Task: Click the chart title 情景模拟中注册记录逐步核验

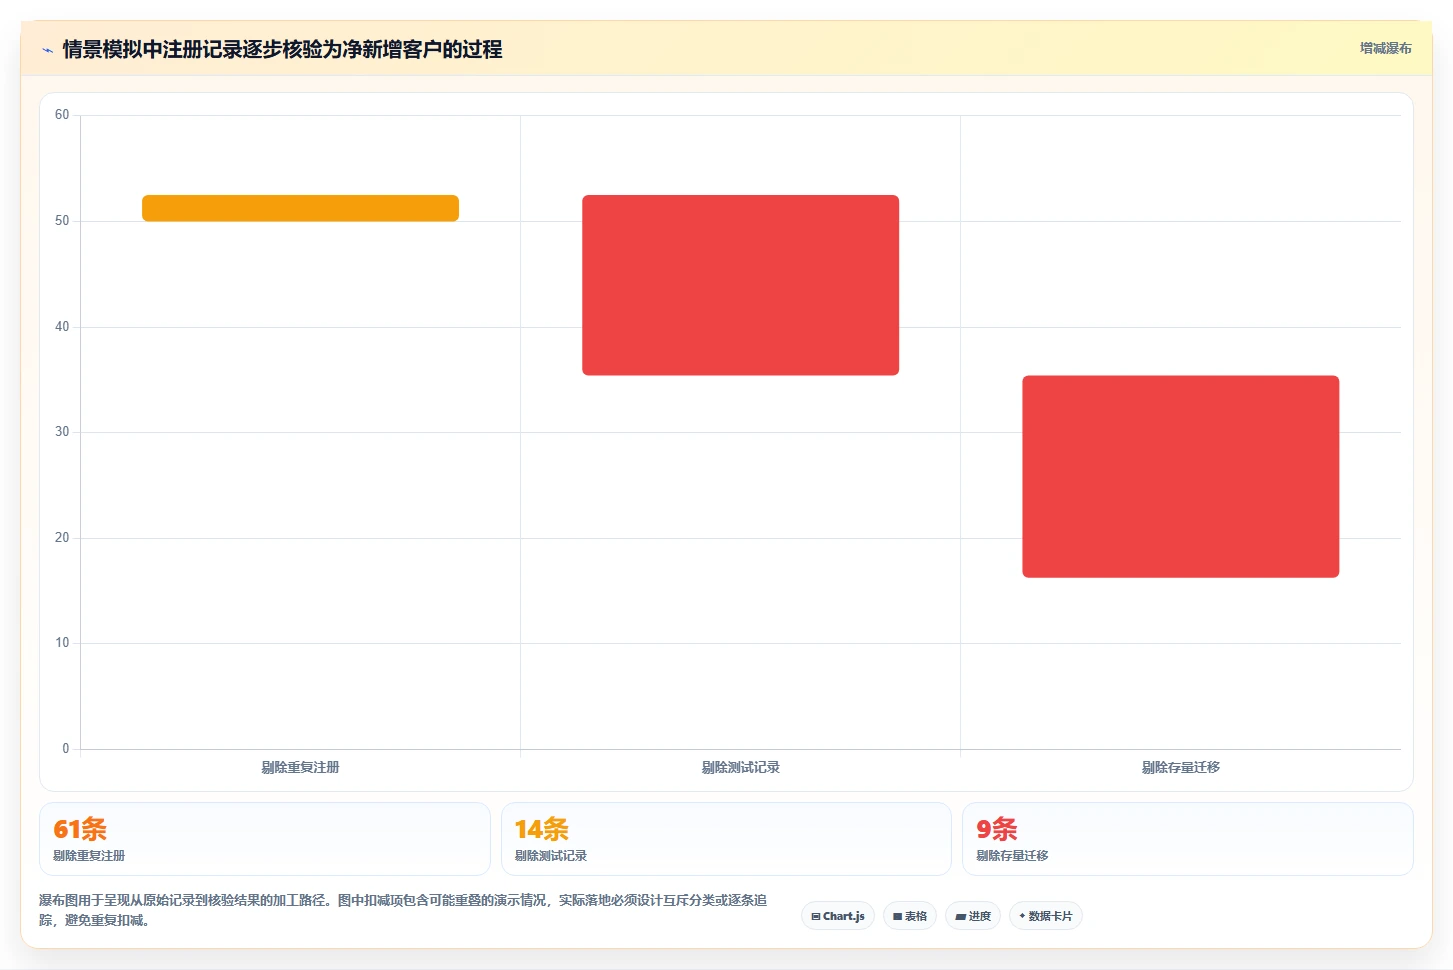Action: point(282,49)
